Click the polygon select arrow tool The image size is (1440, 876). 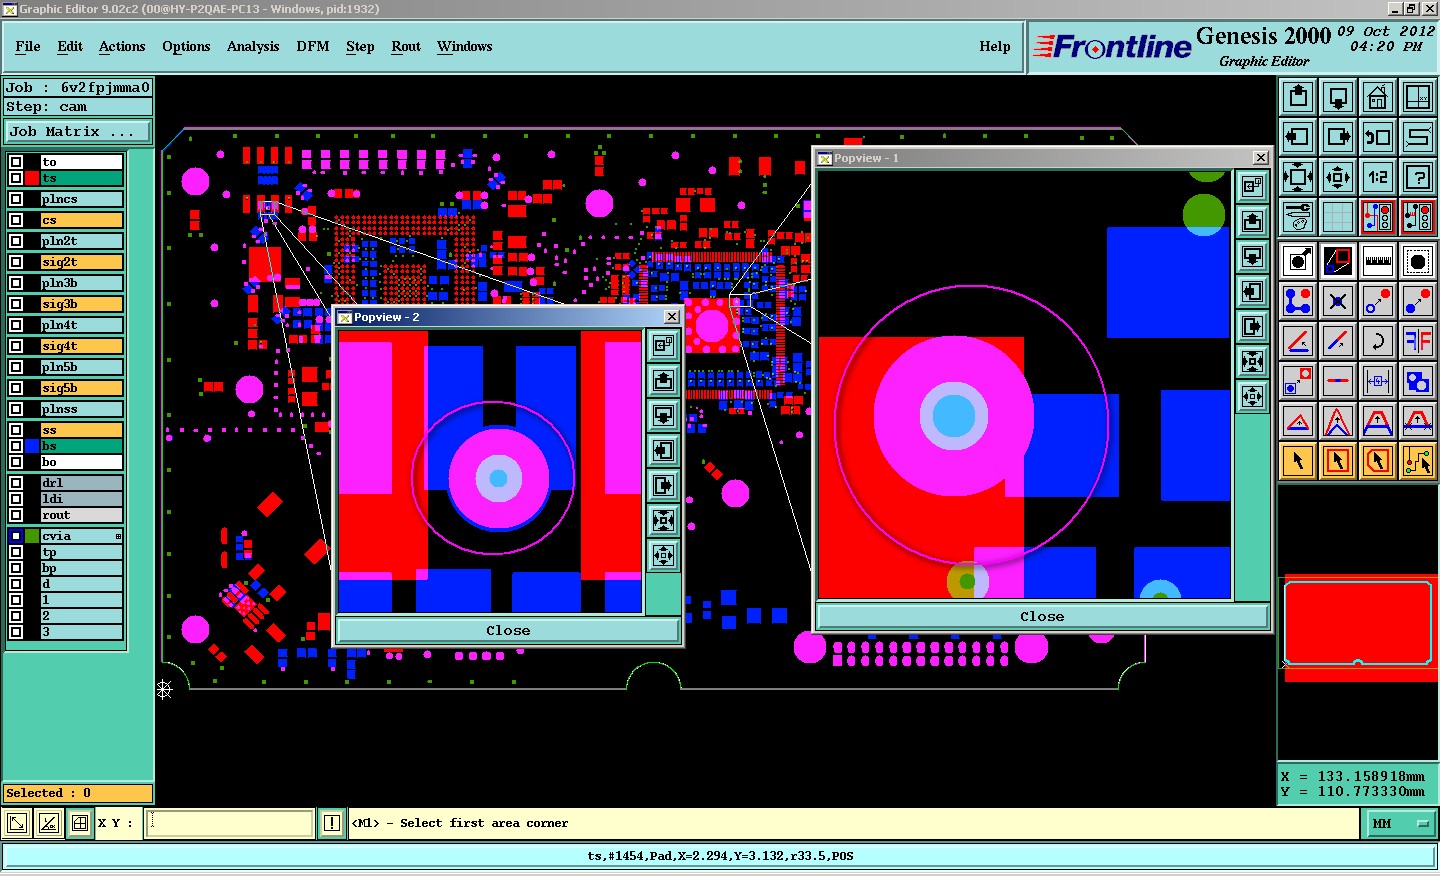tap(1378, 461)
